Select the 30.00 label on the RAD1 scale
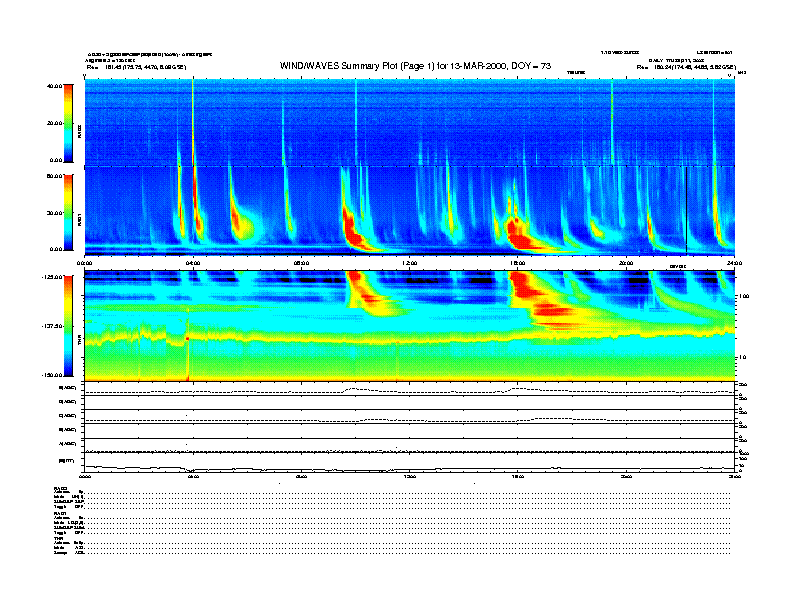792x612 pixels. pos(55,213)
